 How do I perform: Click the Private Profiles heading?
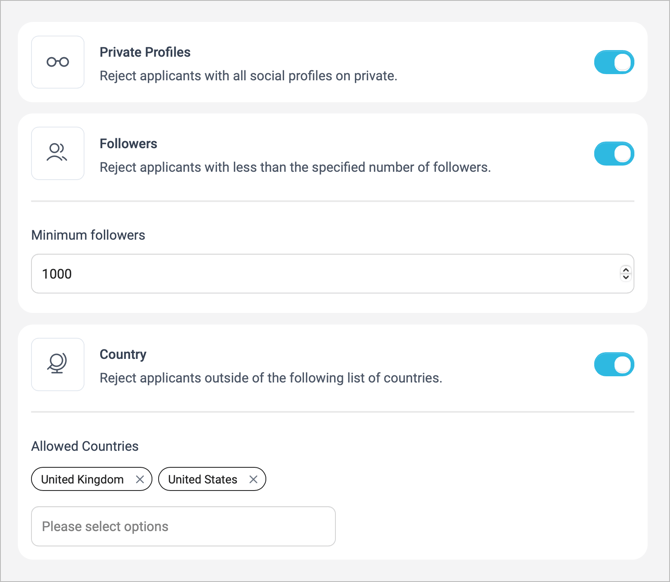point(145,52)
